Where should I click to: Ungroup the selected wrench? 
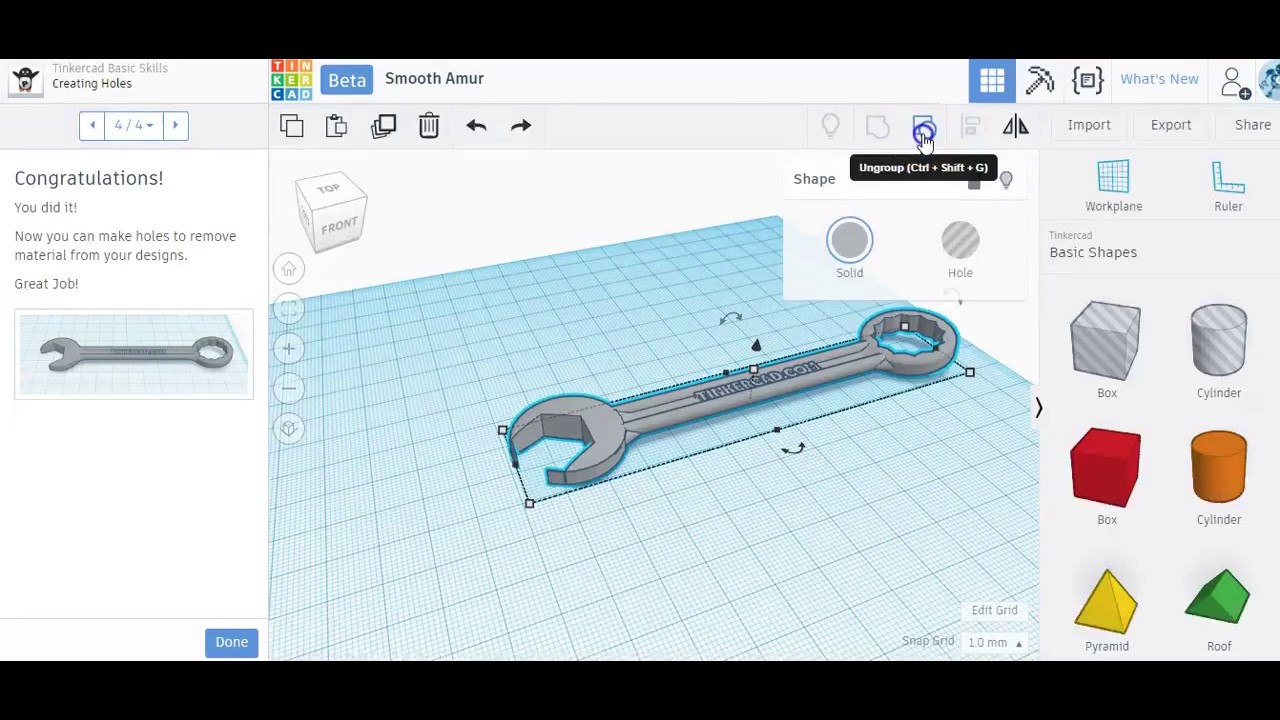click(923, 128)
